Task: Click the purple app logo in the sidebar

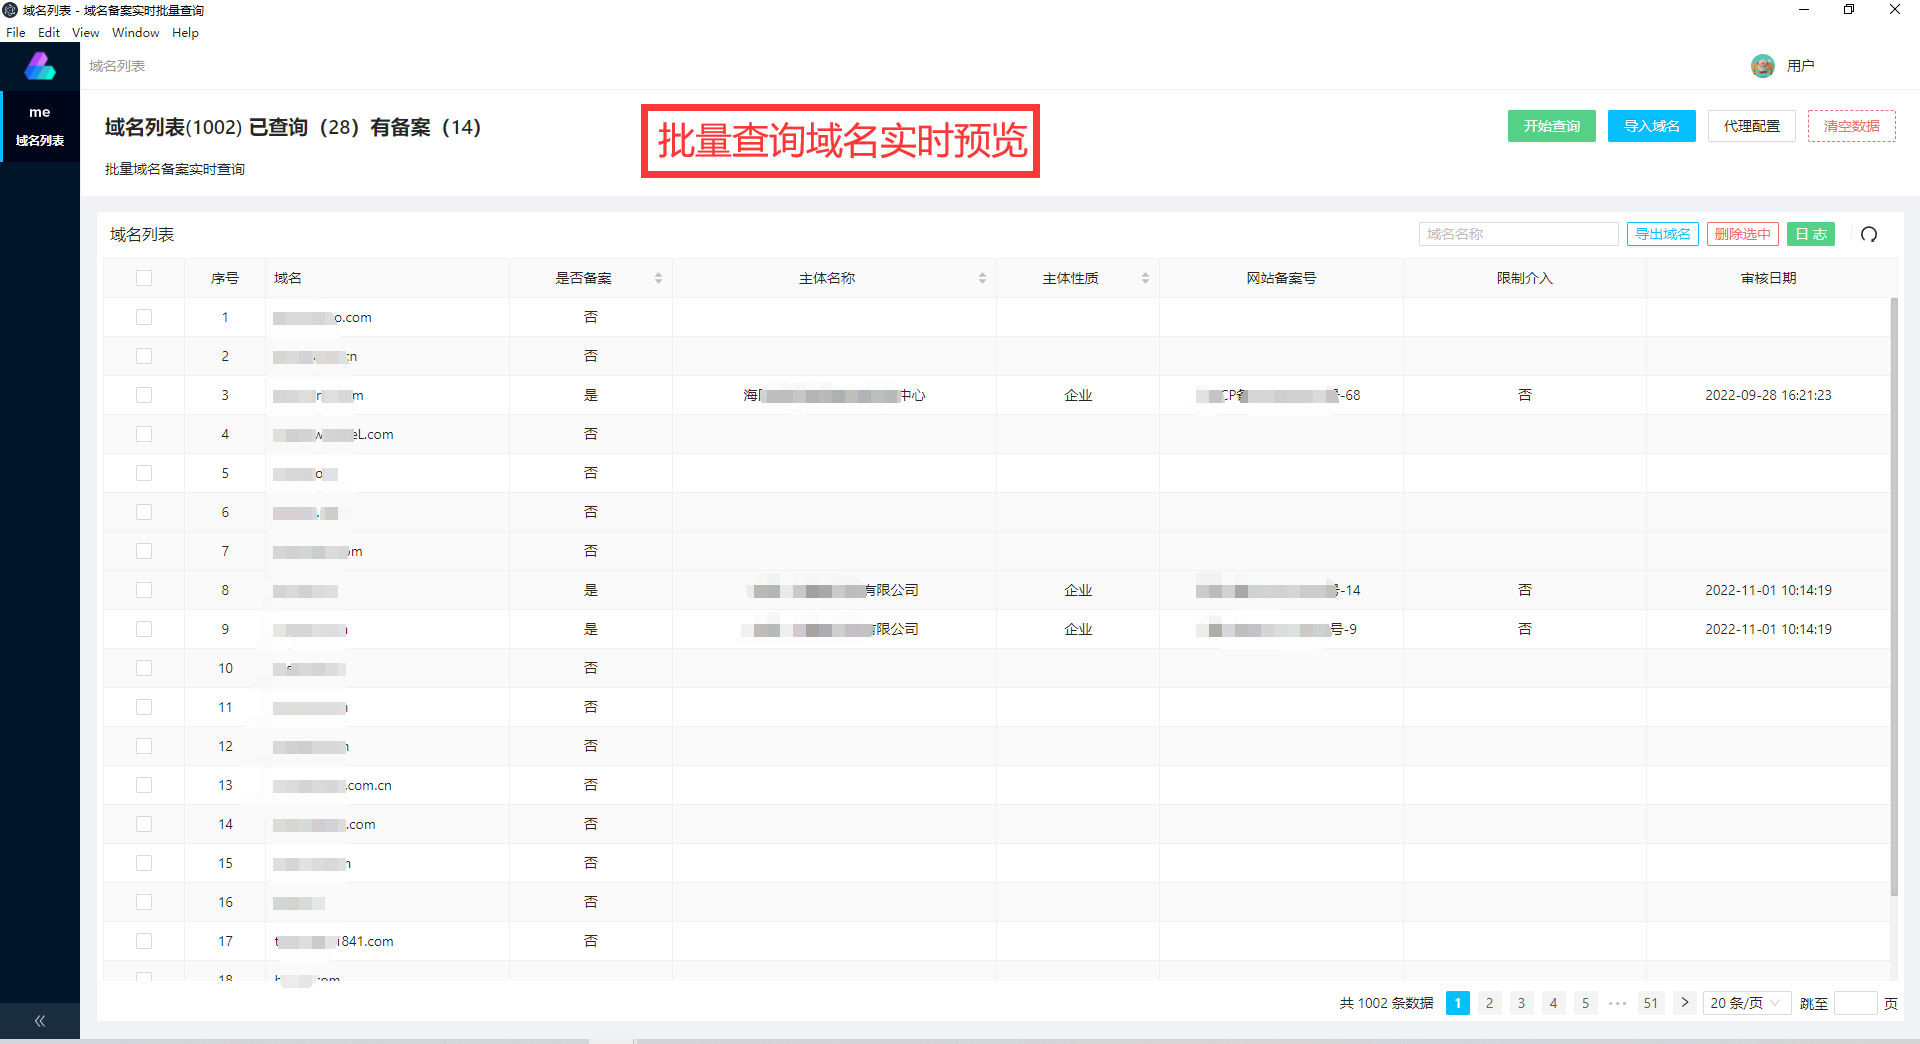Action: pyautogui.click(x=40, y=65)
